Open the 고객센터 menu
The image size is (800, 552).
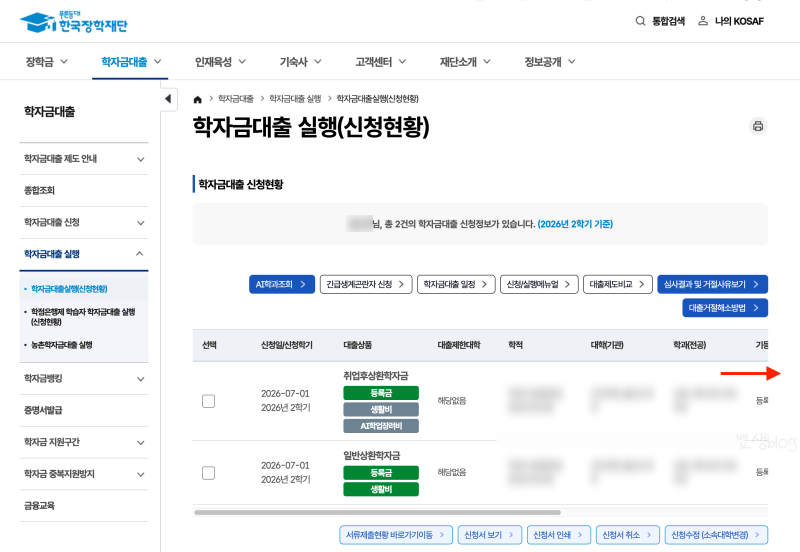click(x=381, y=62)
